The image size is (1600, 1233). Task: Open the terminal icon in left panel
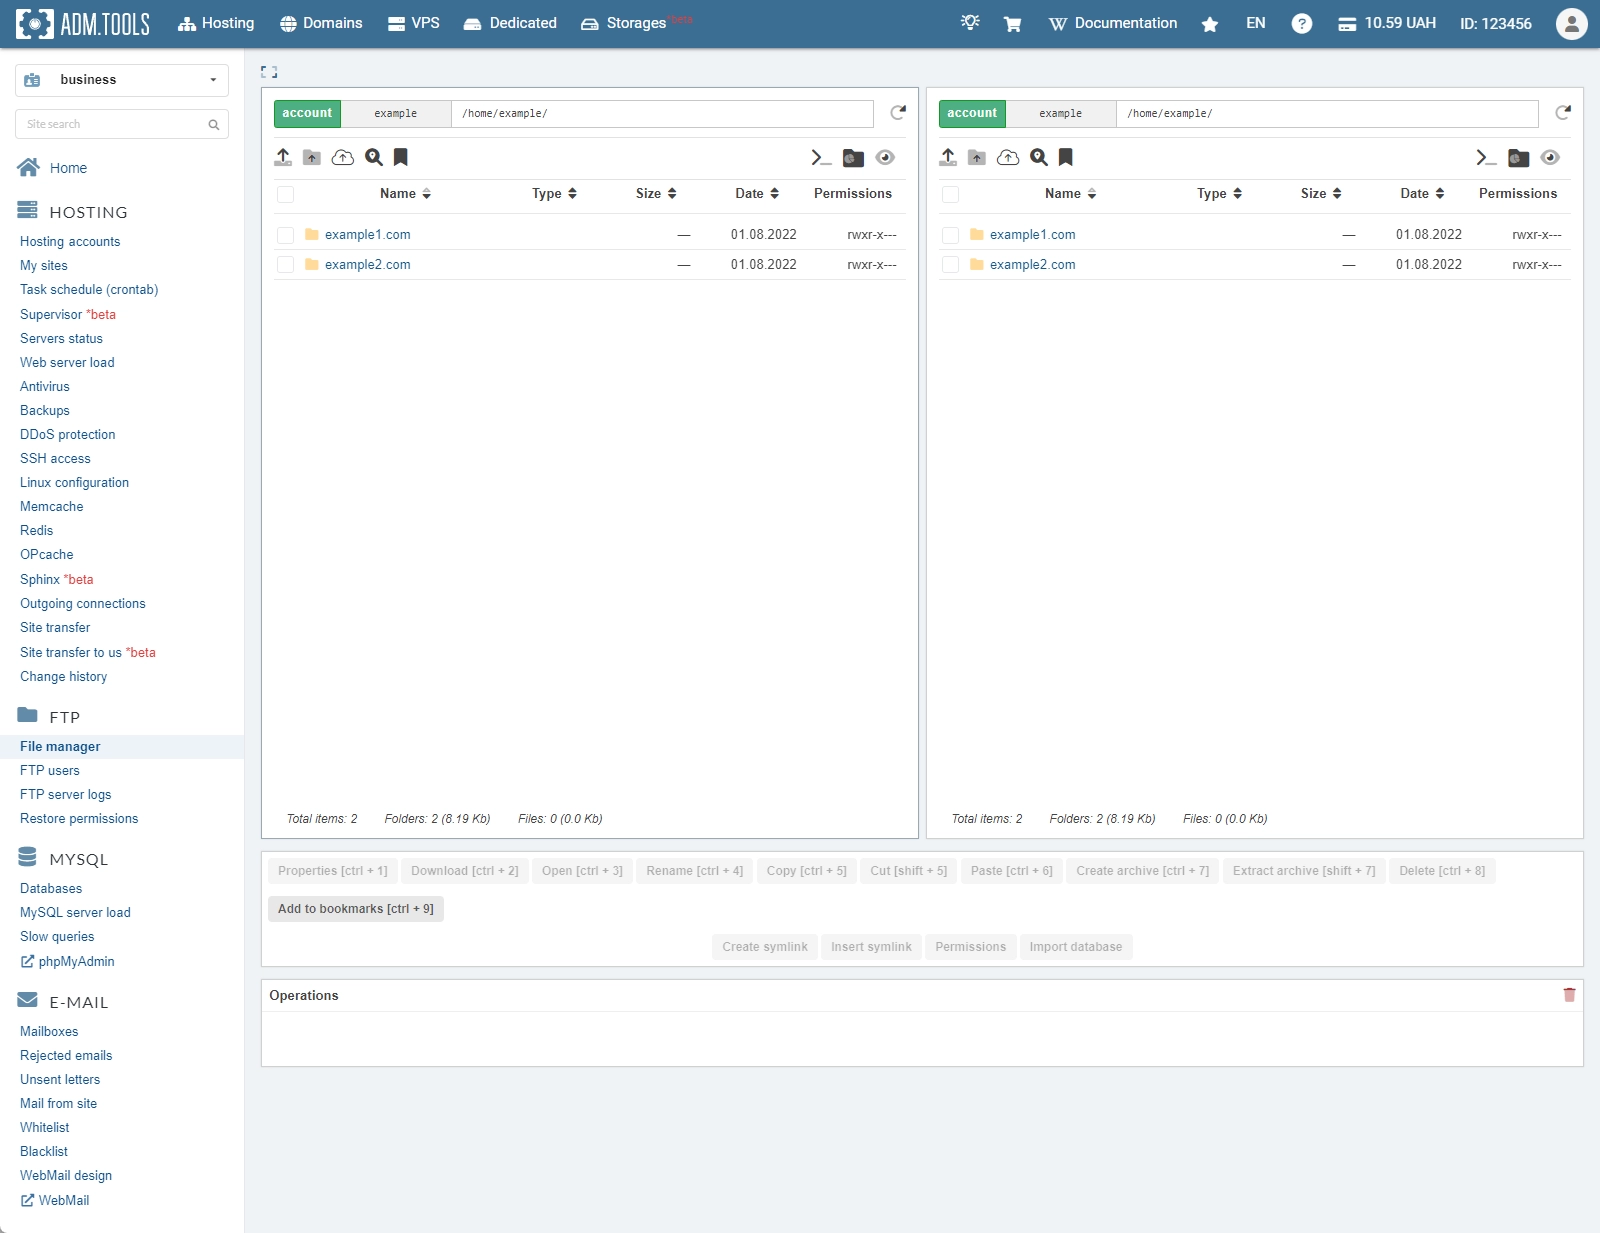point(821,157)
